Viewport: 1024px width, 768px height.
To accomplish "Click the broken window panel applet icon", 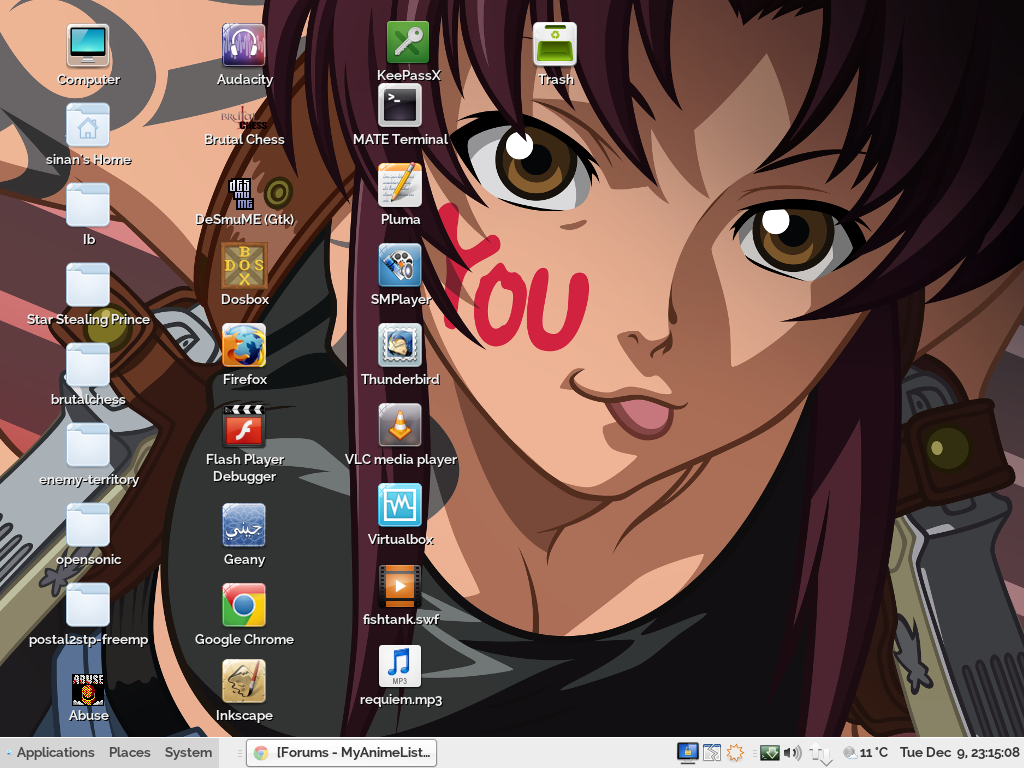I will [712, 752].
